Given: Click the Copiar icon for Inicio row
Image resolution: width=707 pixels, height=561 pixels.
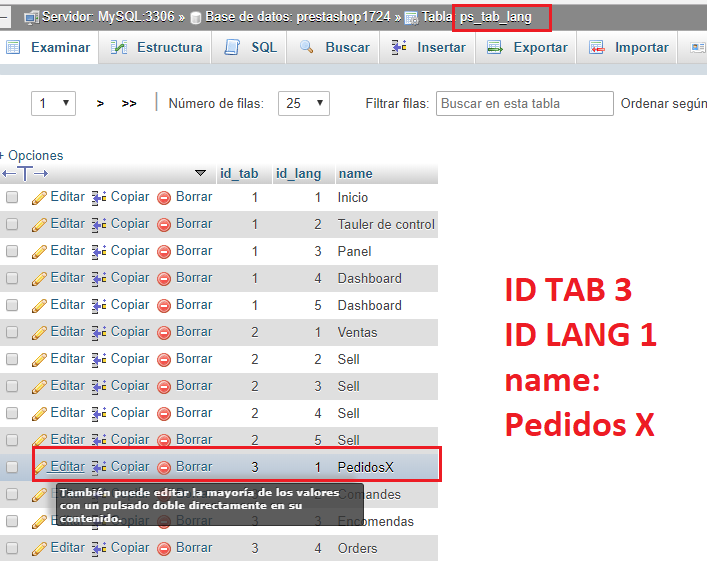Looking at the screenshot, I should [99, 198].
